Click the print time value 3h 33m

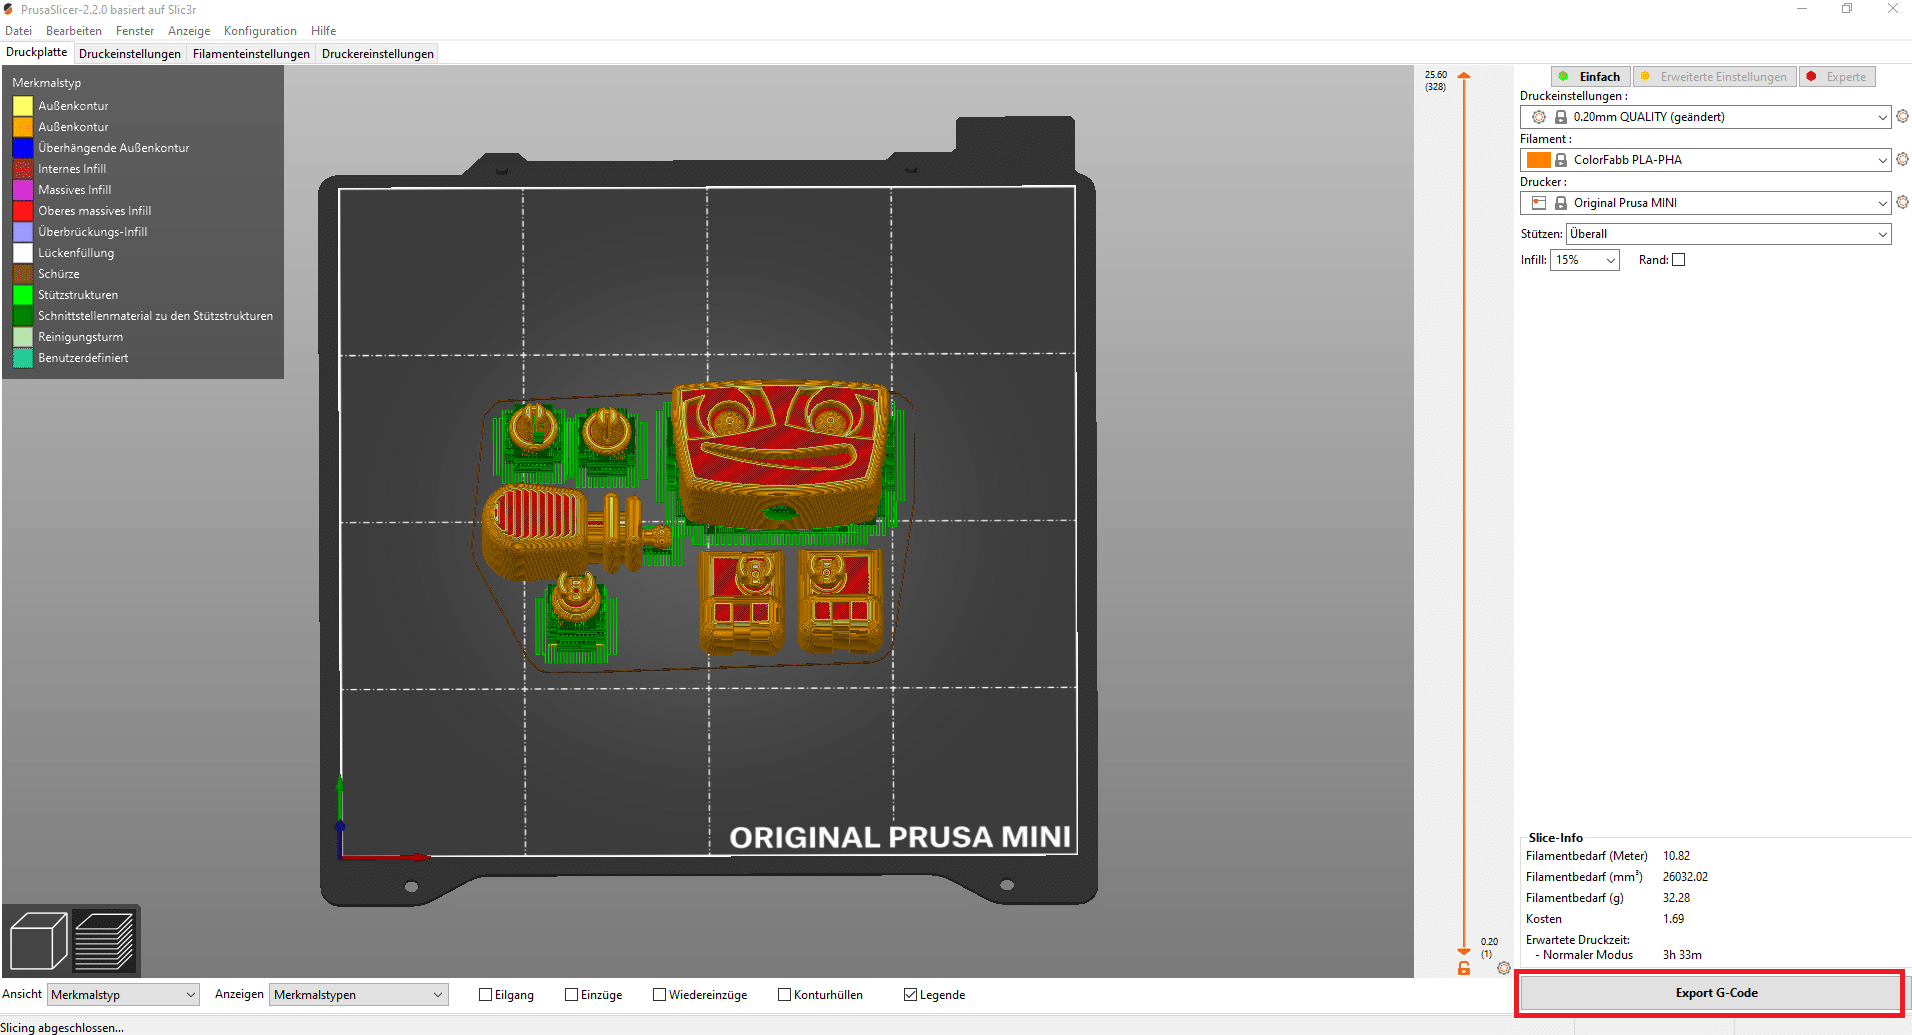pyautogui.click(x=1682, y=955)
